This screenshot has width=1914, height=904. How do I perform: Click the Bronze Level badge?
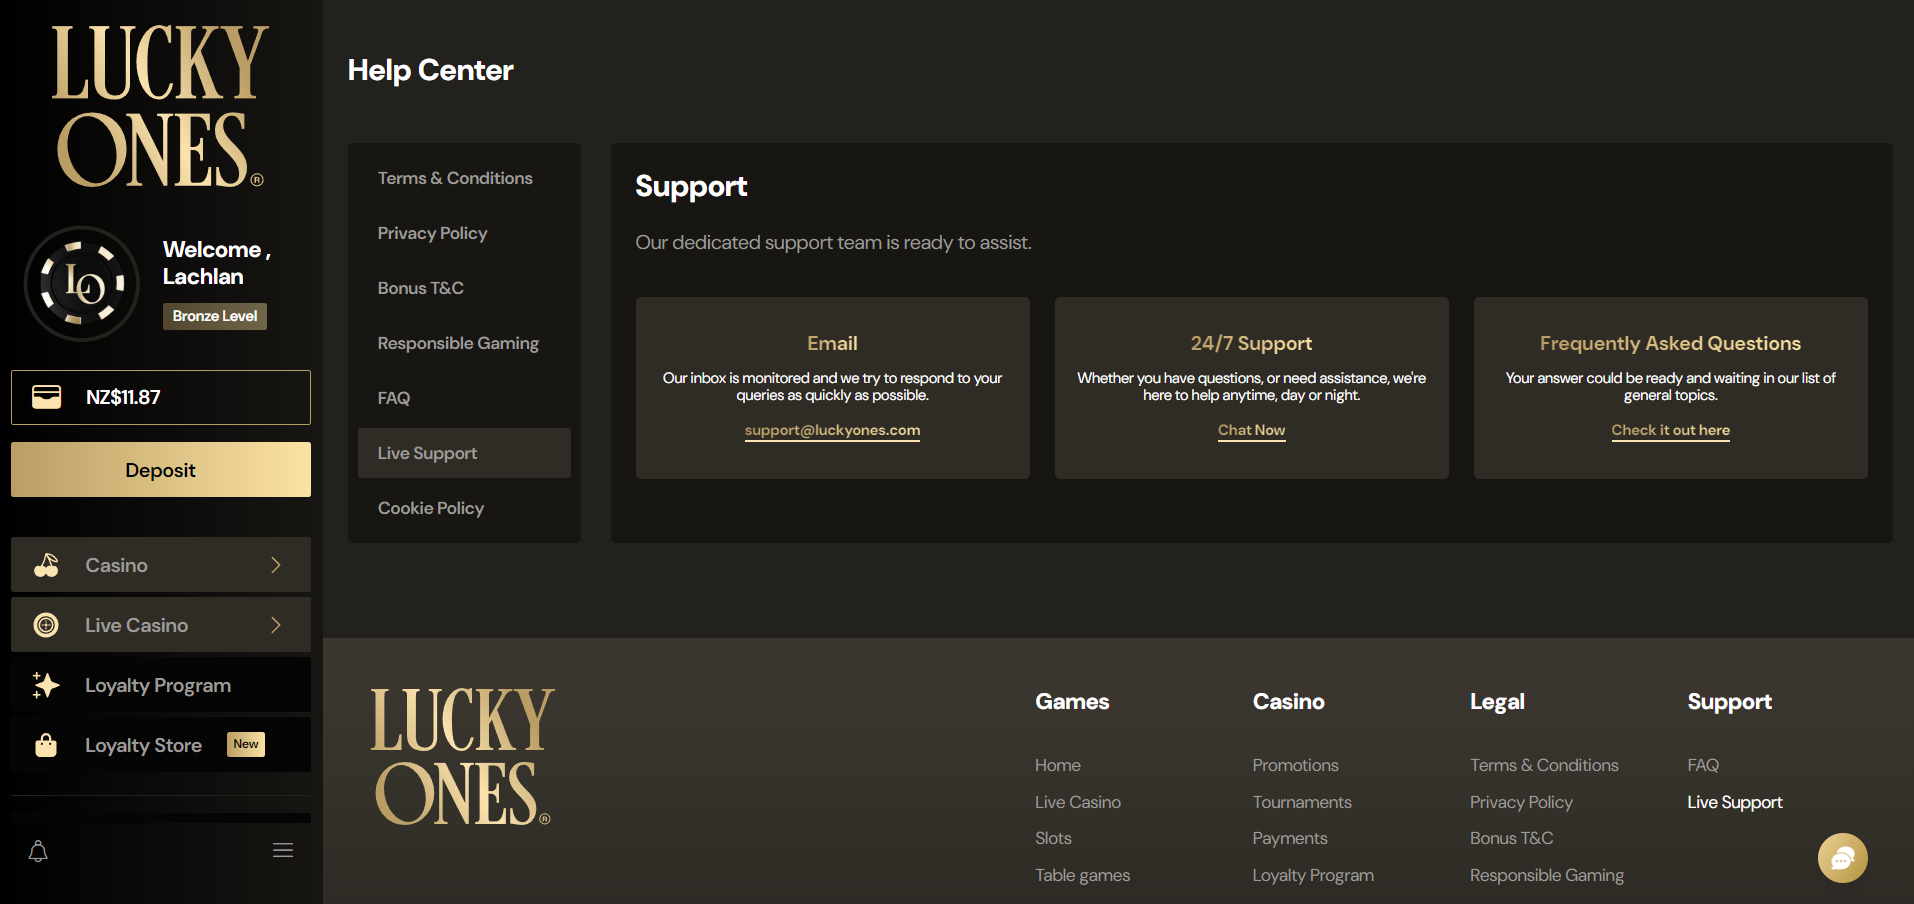[215, 316]
